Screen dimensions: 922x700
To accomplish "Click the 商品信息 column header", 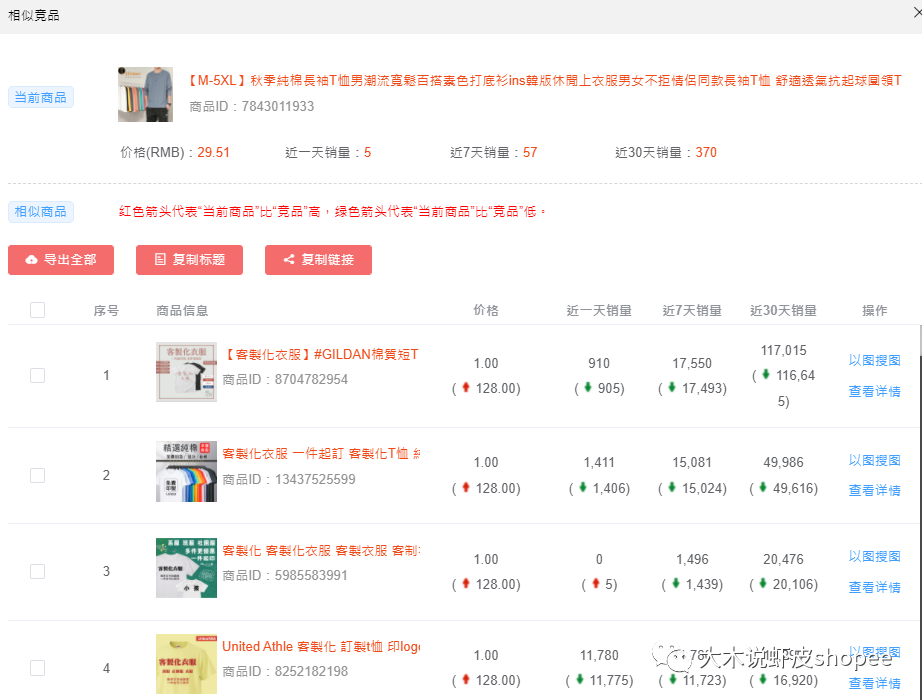I will click(182, 310).
